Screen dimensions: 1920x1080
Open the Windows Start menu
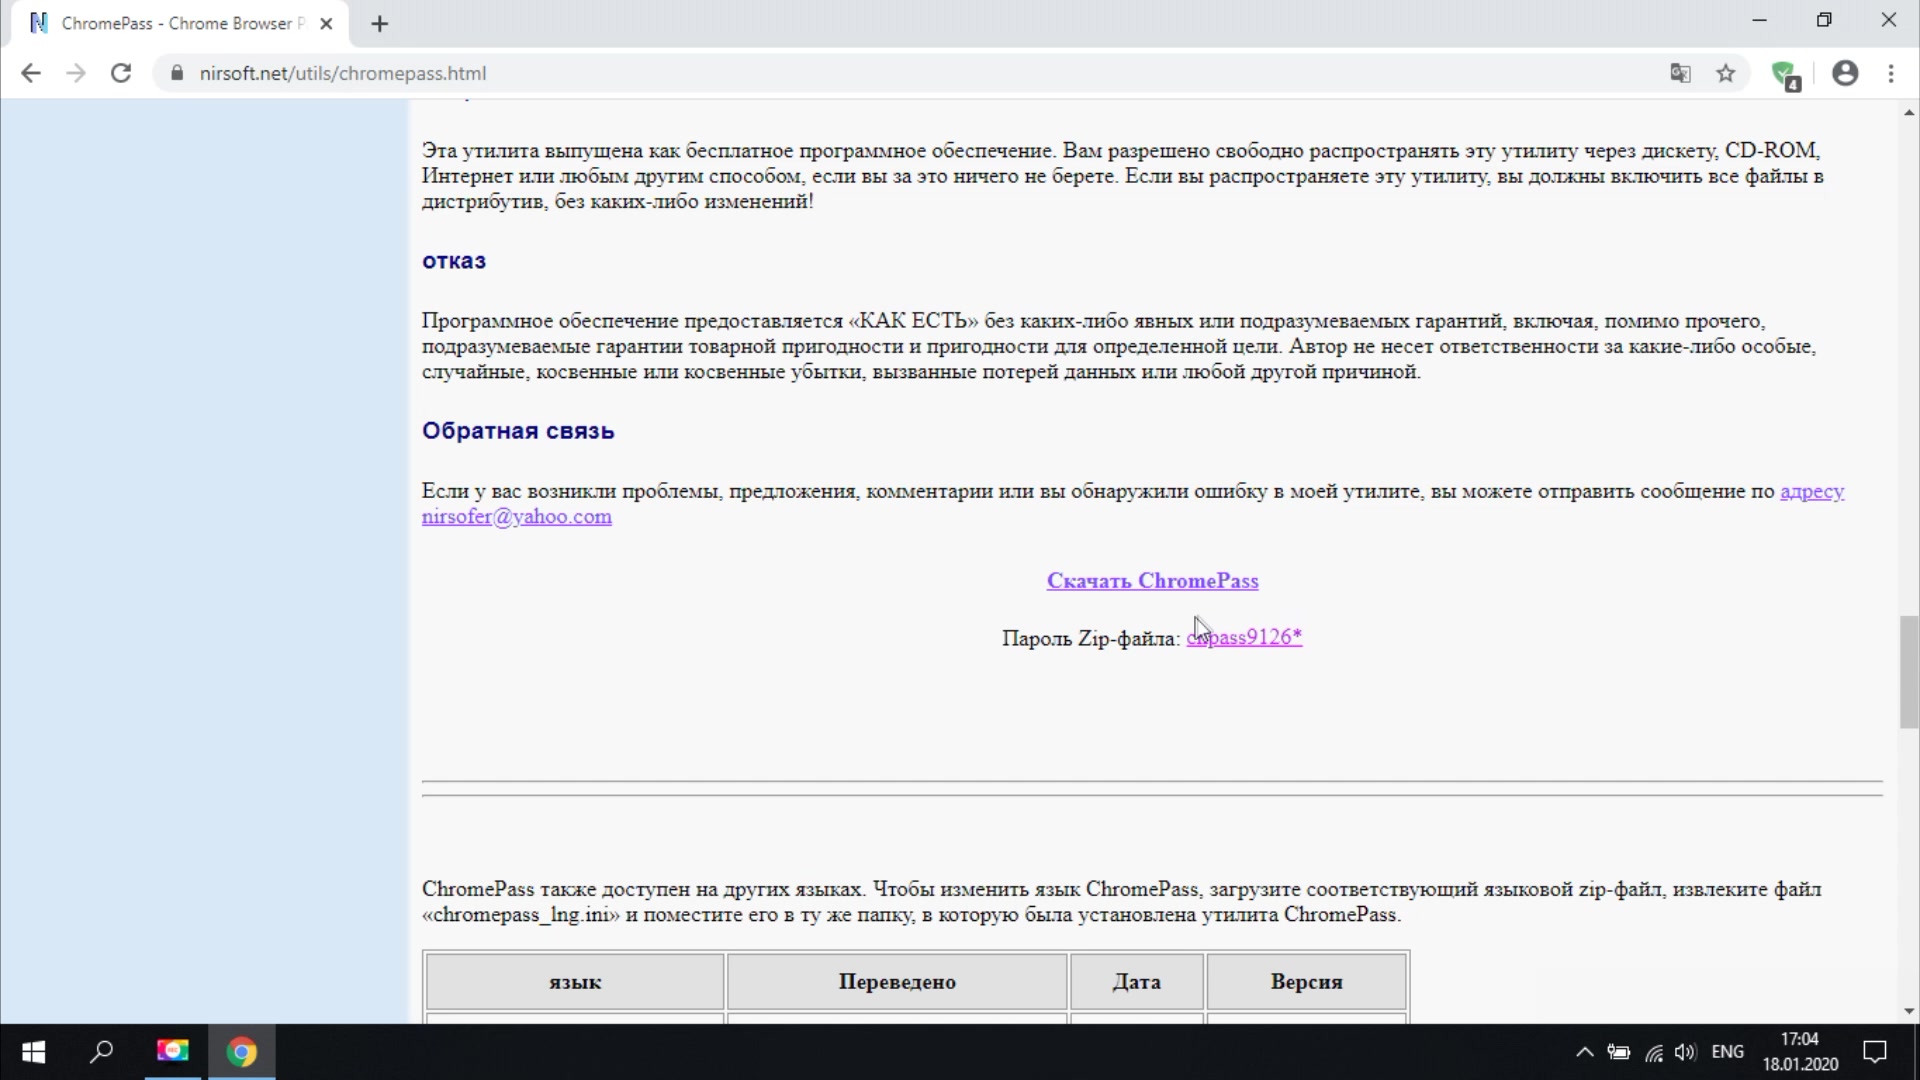click(32, 1052)
